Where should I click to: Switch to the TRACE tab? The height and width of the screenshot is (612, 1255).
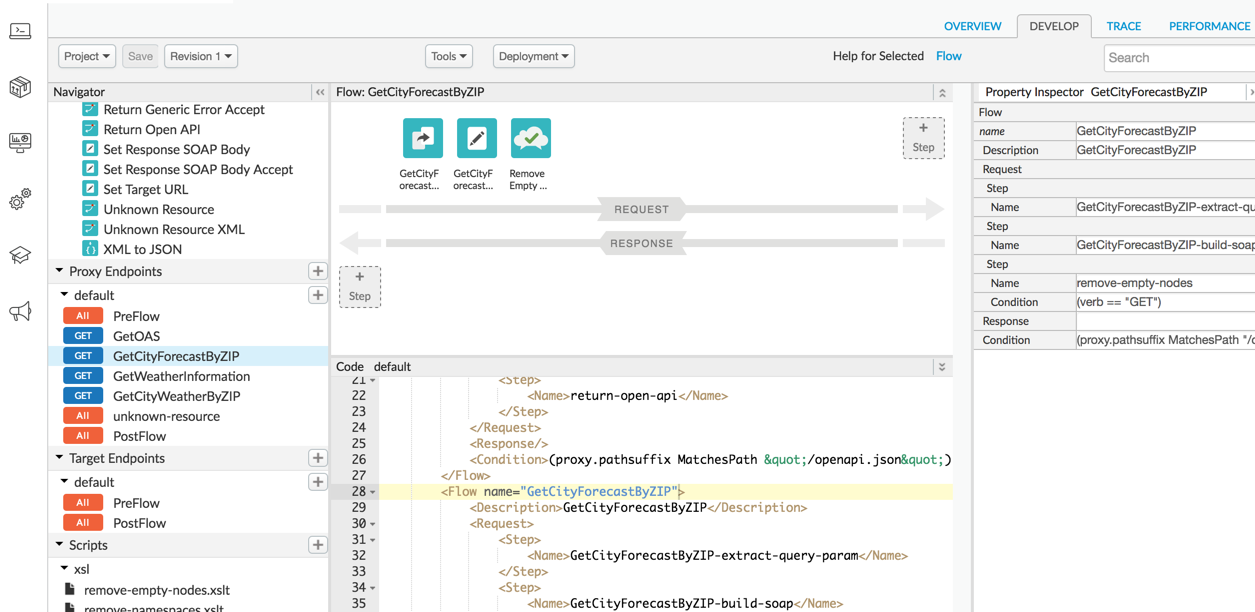(x=1123, y=26)
